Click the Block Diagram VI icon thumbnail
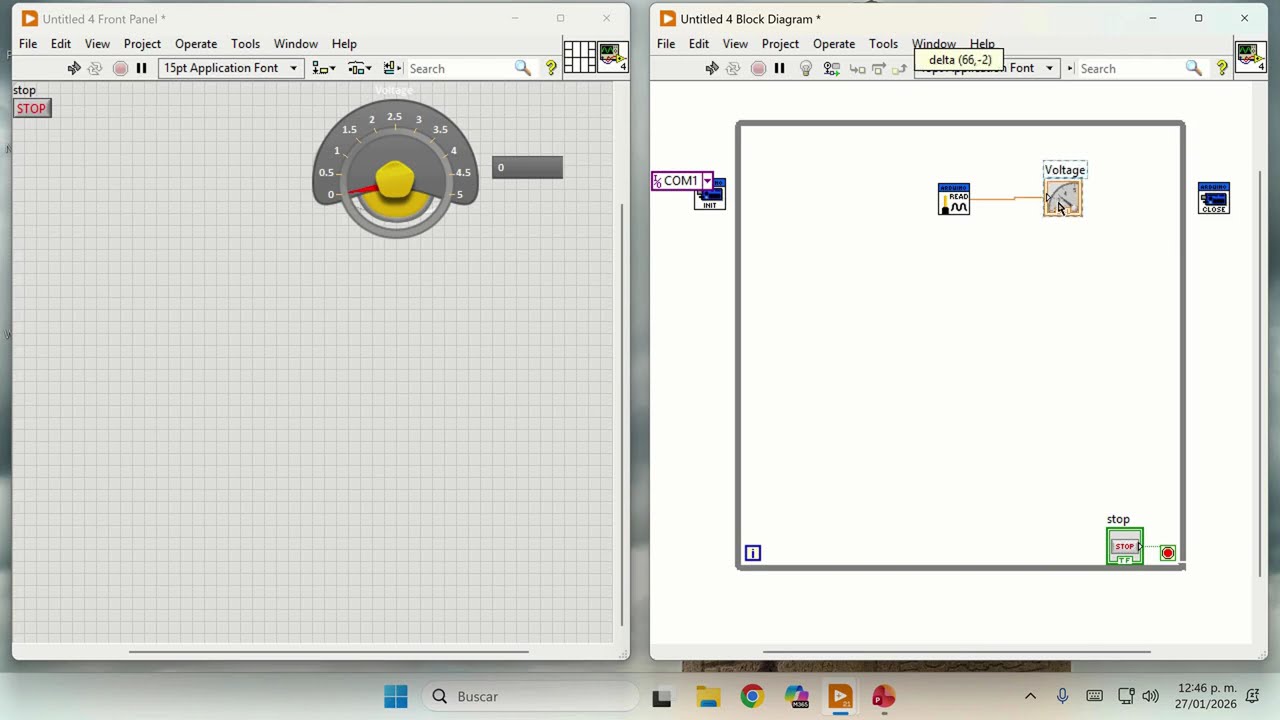 (1251, 57)
